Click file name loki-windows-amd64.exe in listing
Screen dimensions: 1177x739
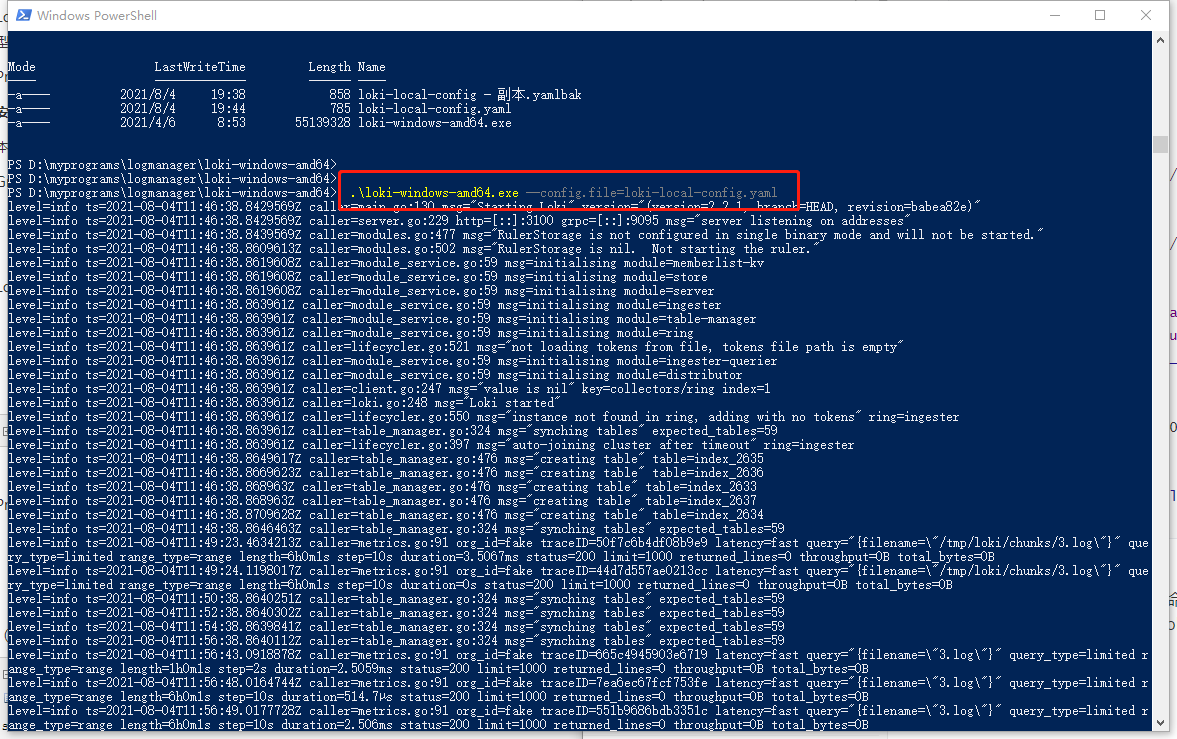point(435,122)
